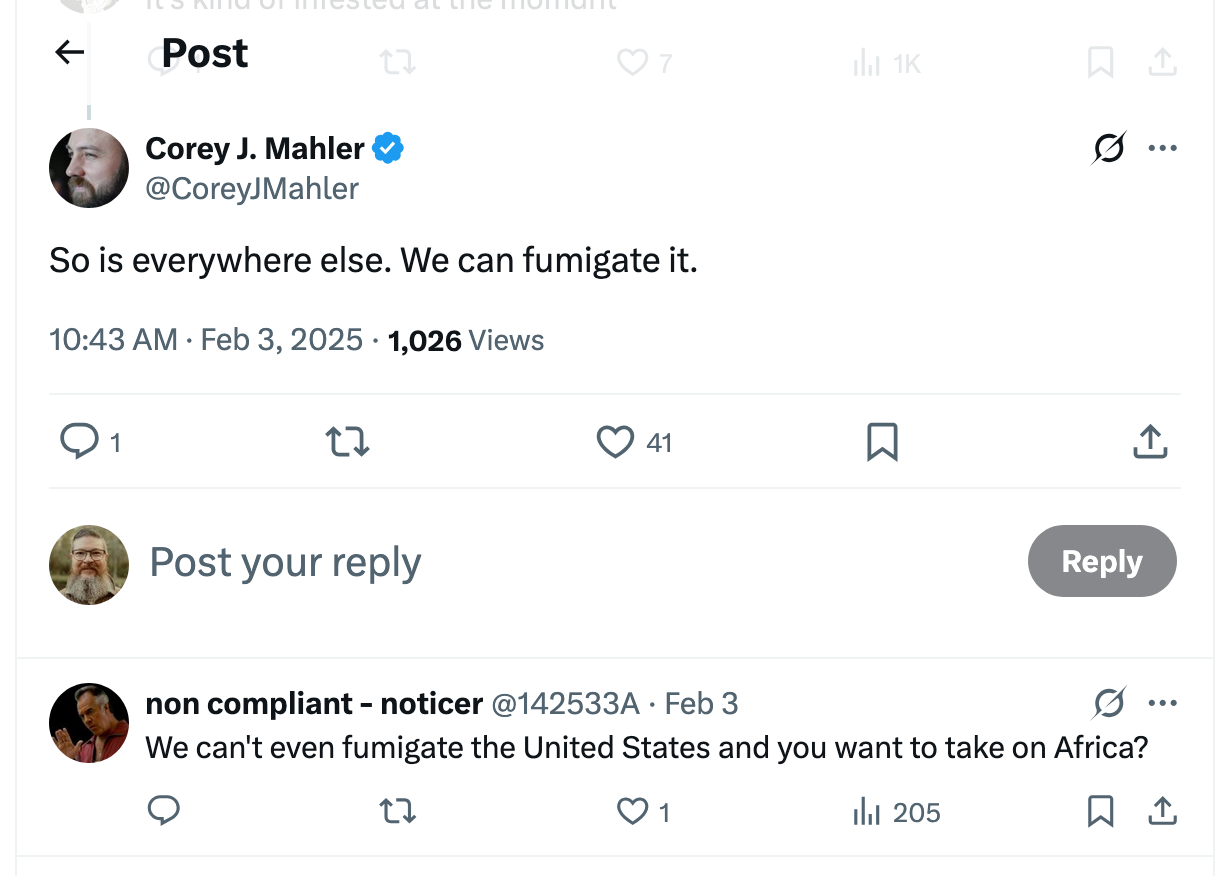Screen dimensions: 1223x876
Task: Like the fumigate post
Action: click(615, 441)
